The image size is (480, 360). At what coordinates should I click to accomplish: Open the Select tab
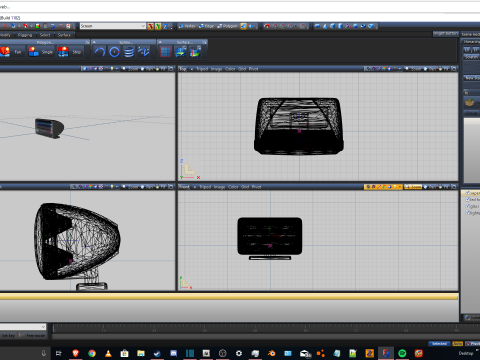click(45, 35)
